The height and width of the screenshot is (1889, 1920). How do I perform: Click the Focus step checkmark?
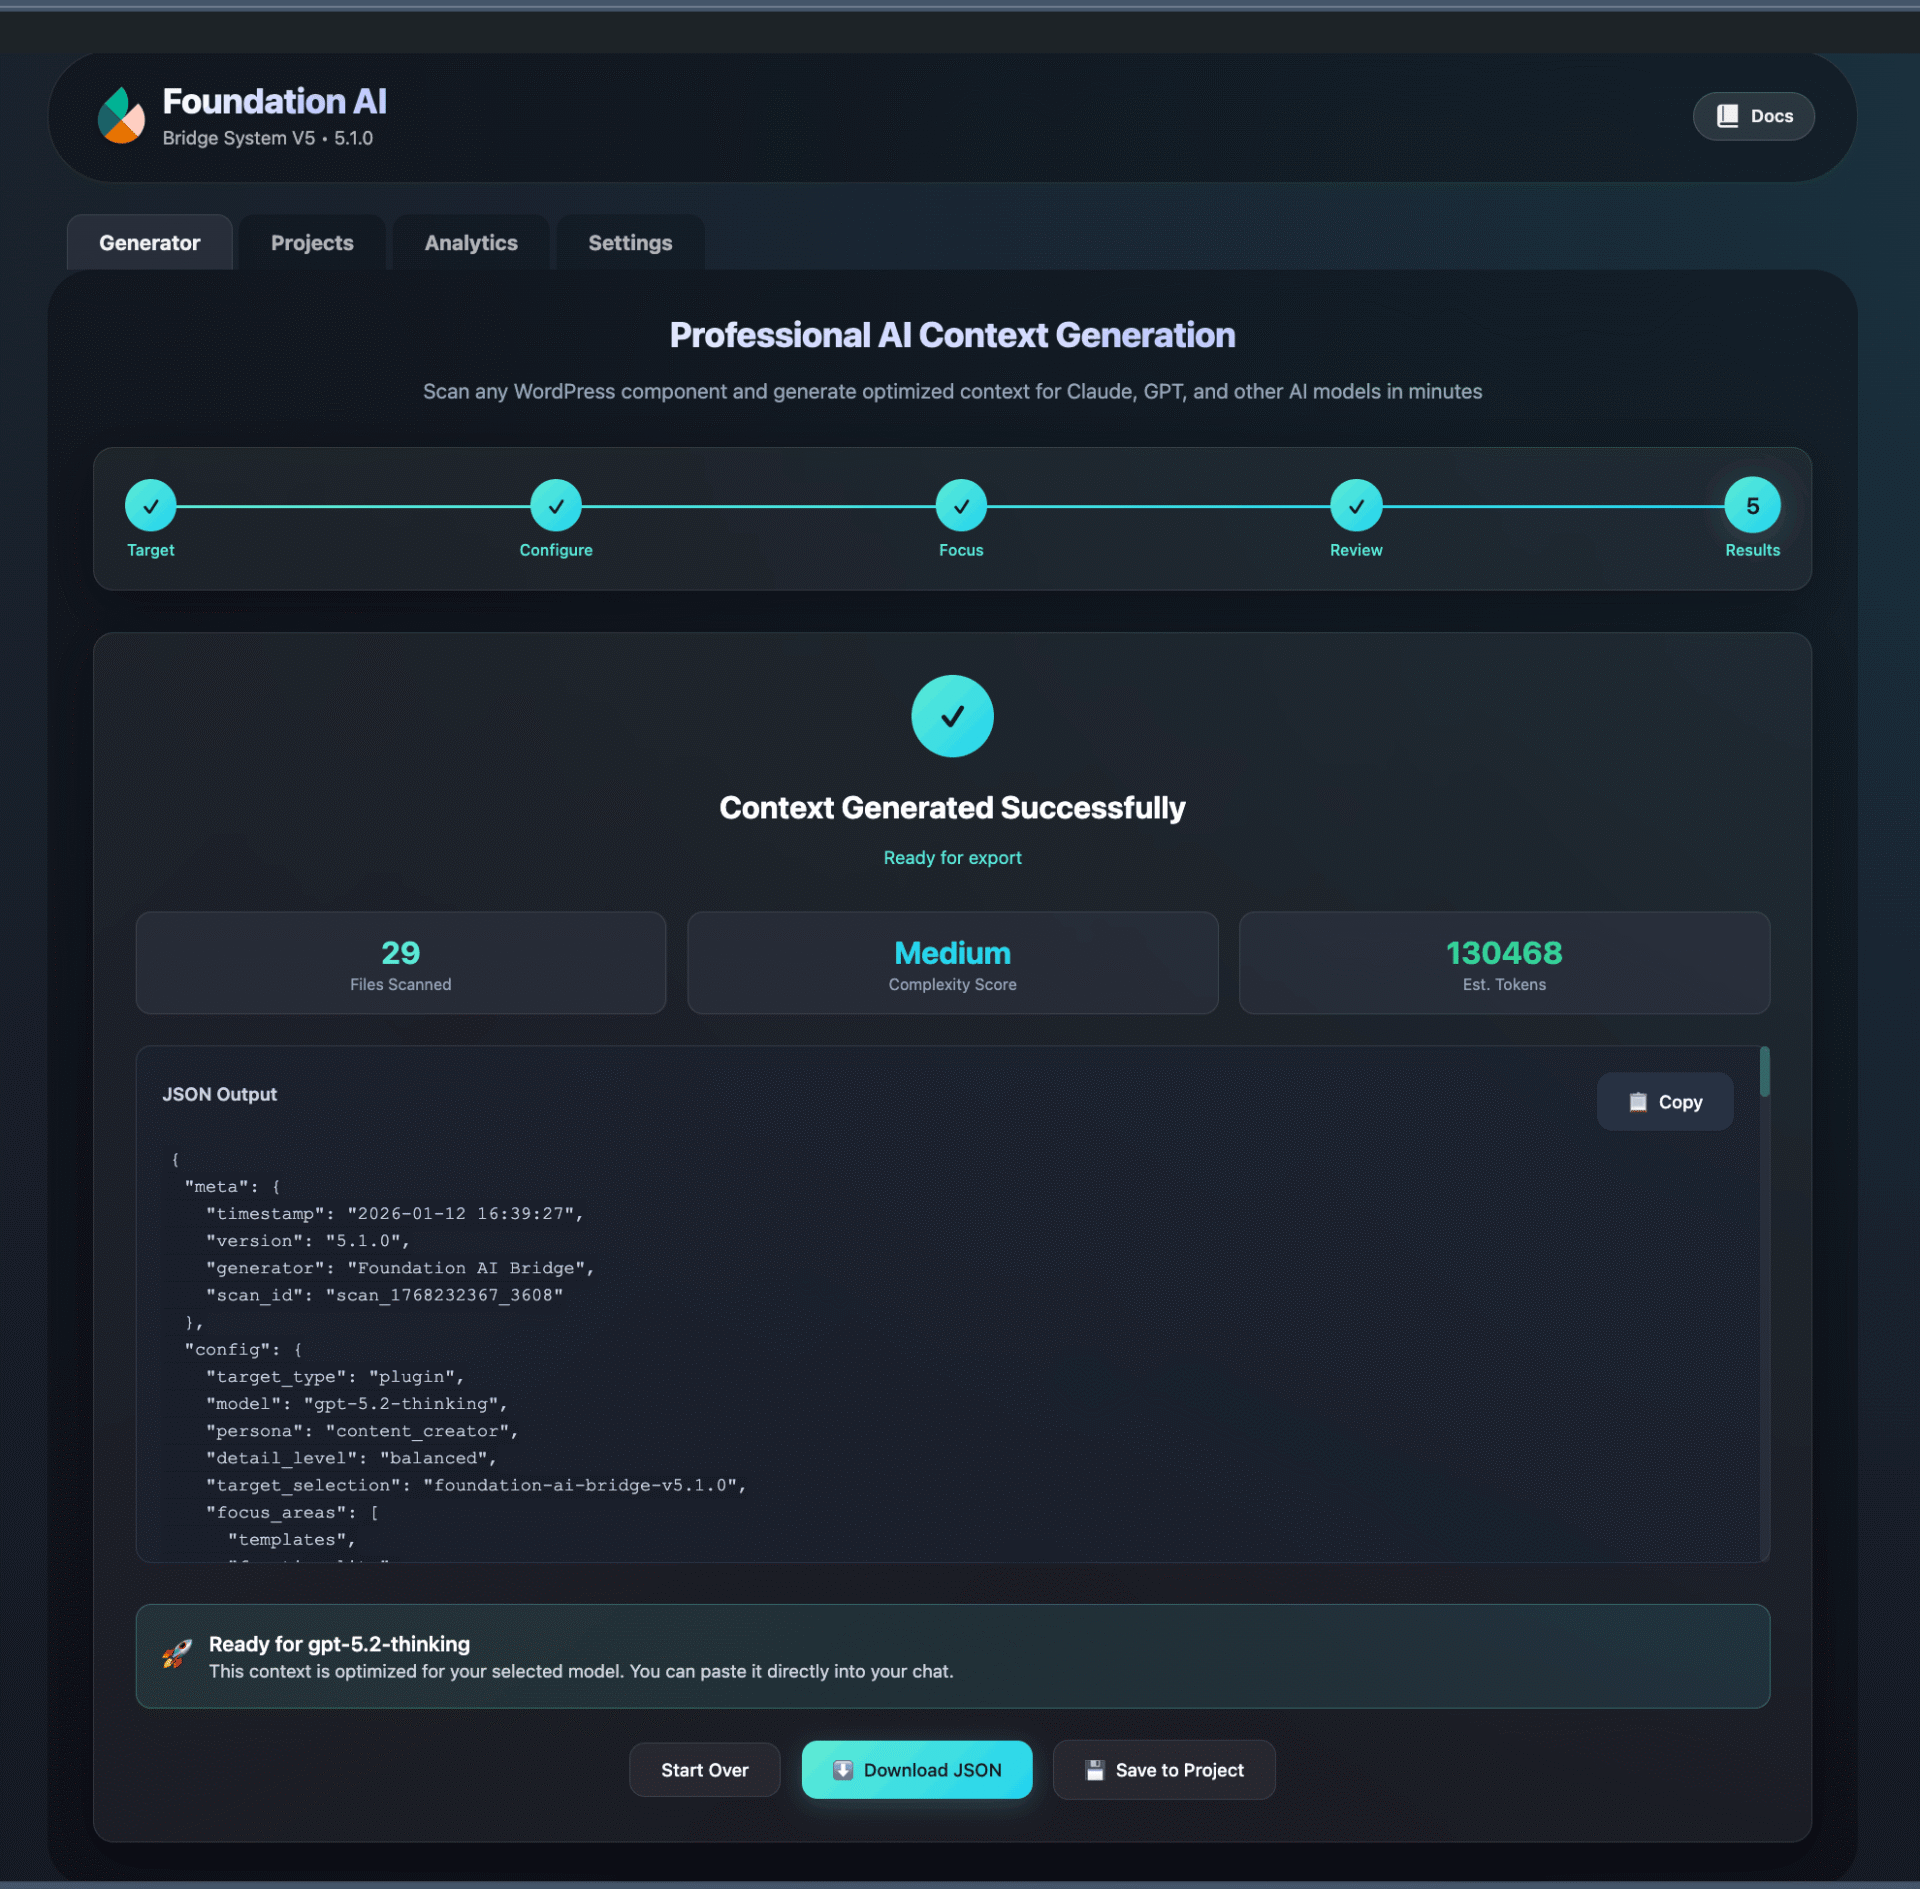(x=961, y=506)
